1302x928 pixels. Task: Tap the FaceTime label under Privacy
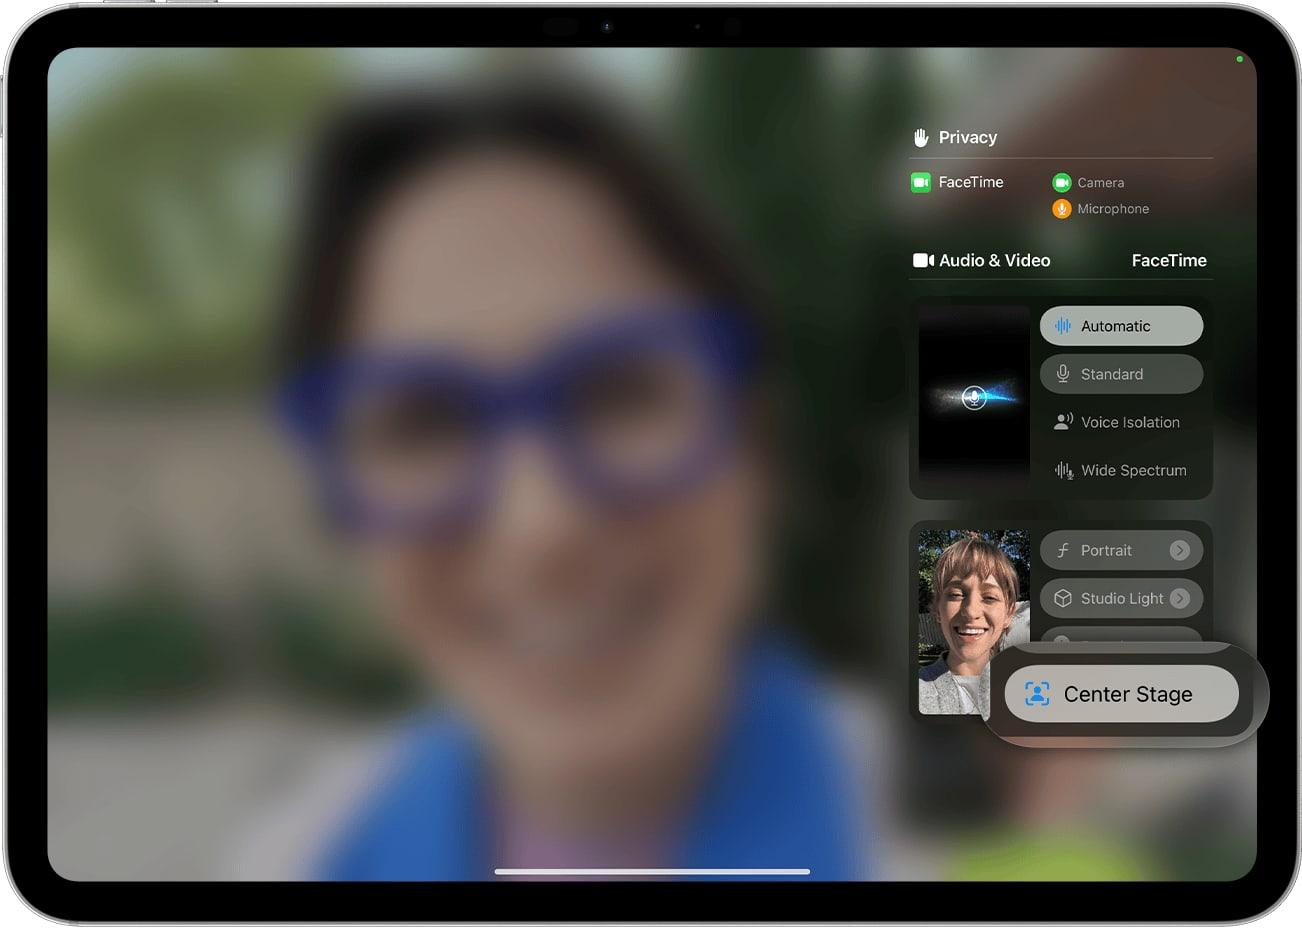(970, 182)
